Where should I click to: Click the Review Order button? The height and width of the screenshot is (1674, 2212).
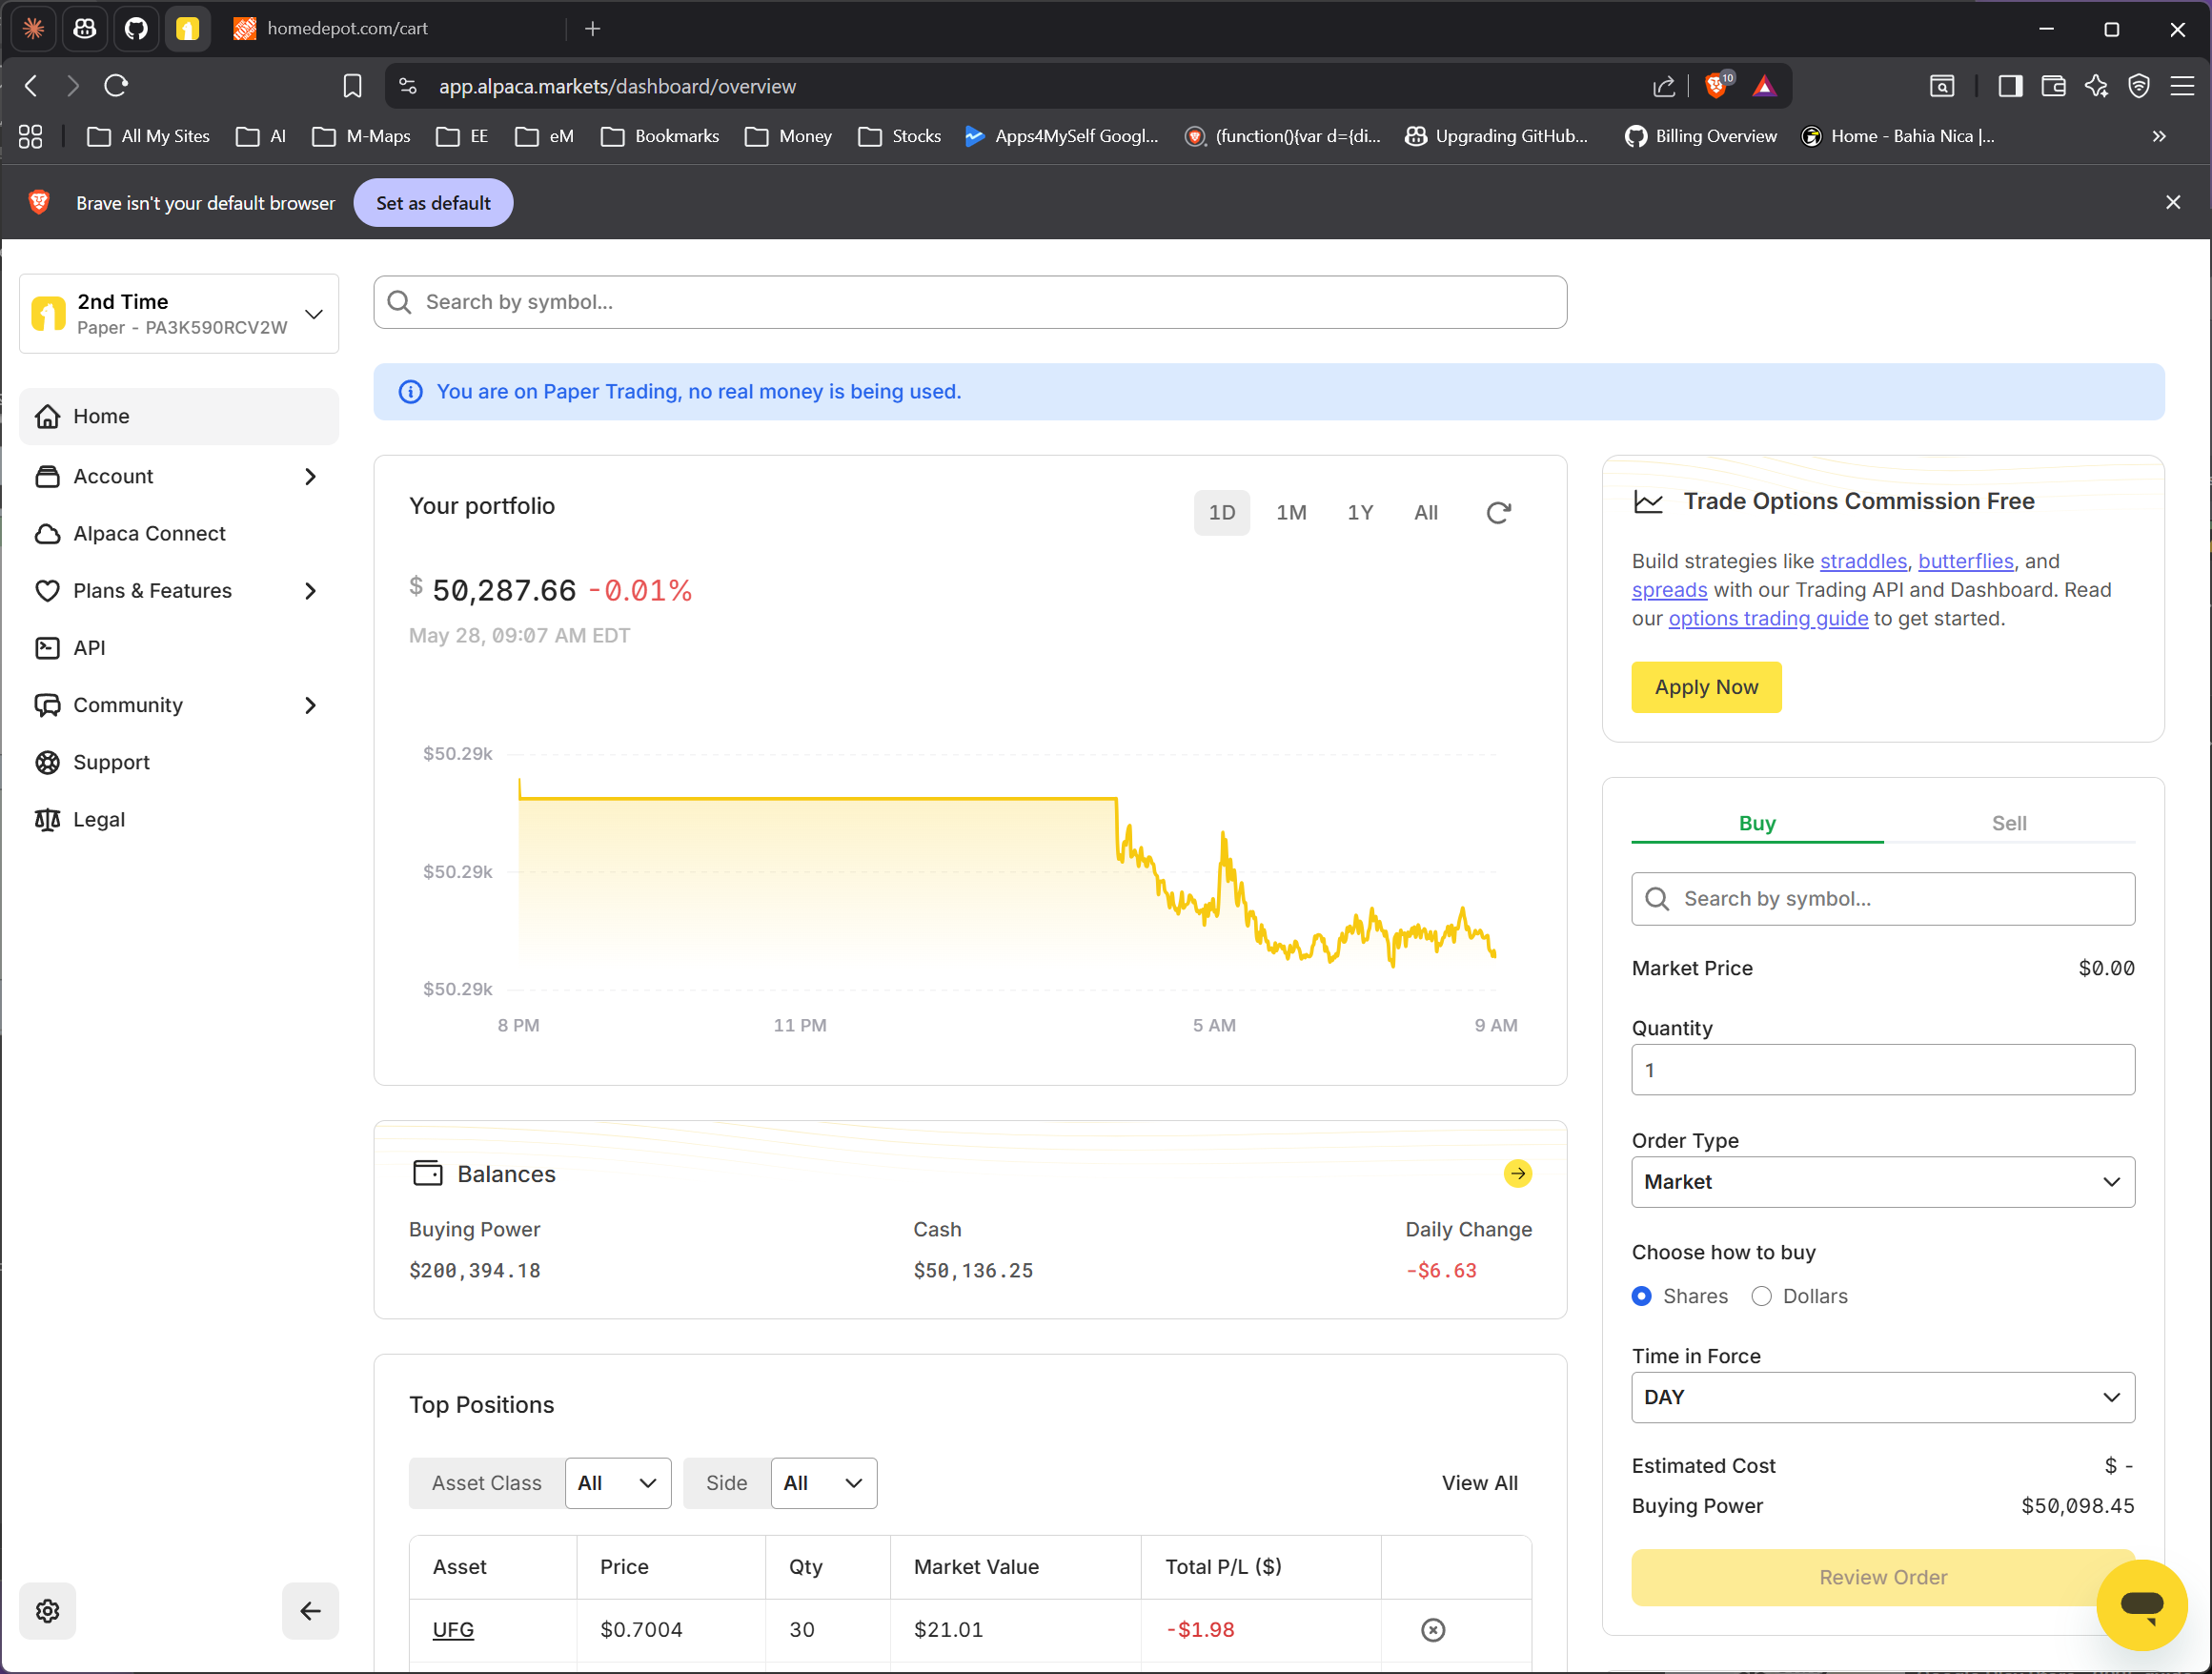[1882, 1577]
